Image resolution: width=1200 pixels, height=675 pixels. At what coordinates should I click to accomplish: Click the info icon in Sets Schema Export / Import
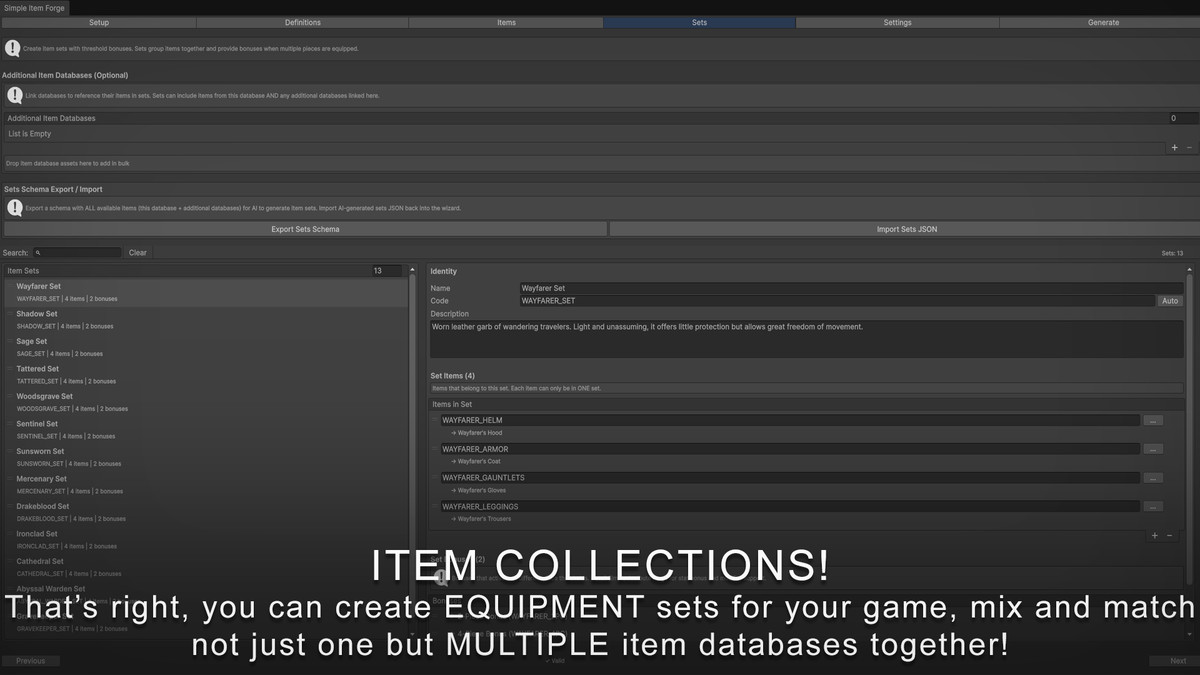(x=13, y=207)
